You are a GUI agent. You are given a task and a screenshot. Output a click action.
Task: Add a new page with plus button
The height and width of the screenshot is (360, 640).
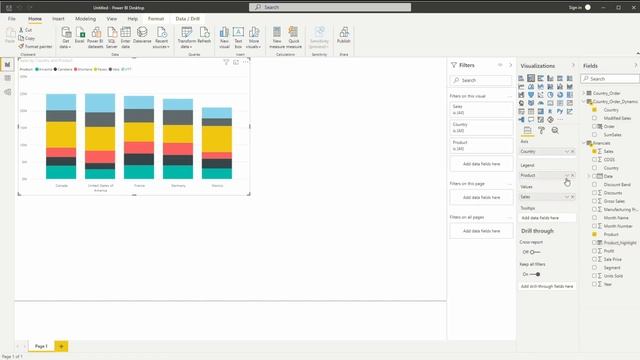62,347
